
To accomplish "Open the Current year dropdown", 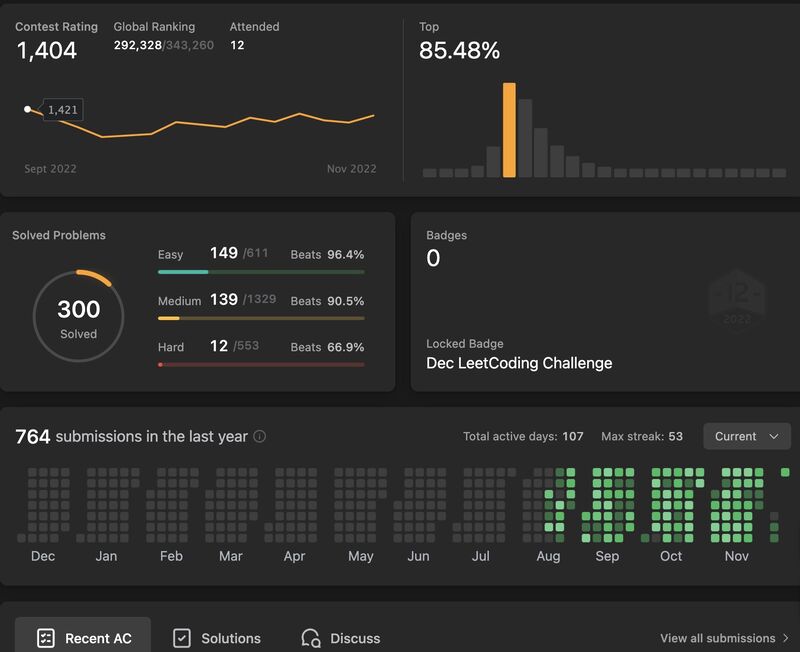I will 746,437.
